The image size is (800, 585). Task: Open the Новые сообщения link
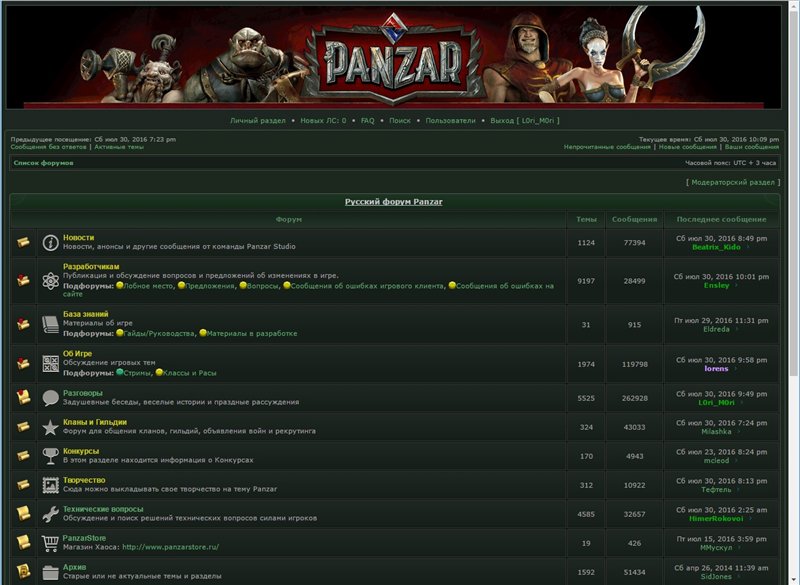coord(687,147)
